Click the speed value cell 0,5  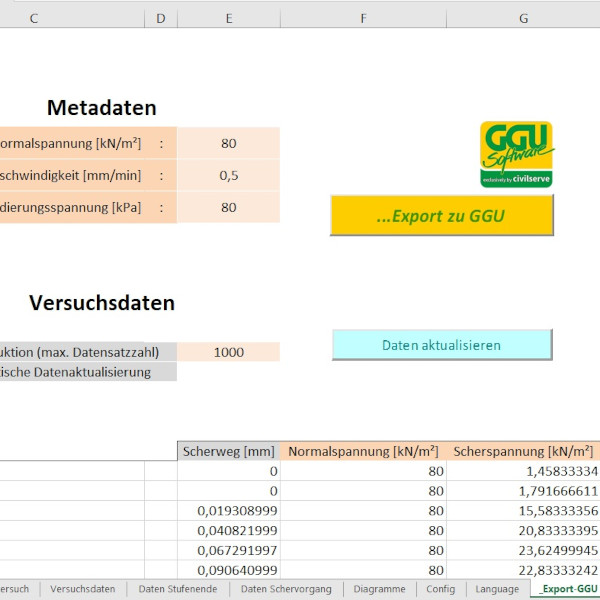click(x=228, y=175)
